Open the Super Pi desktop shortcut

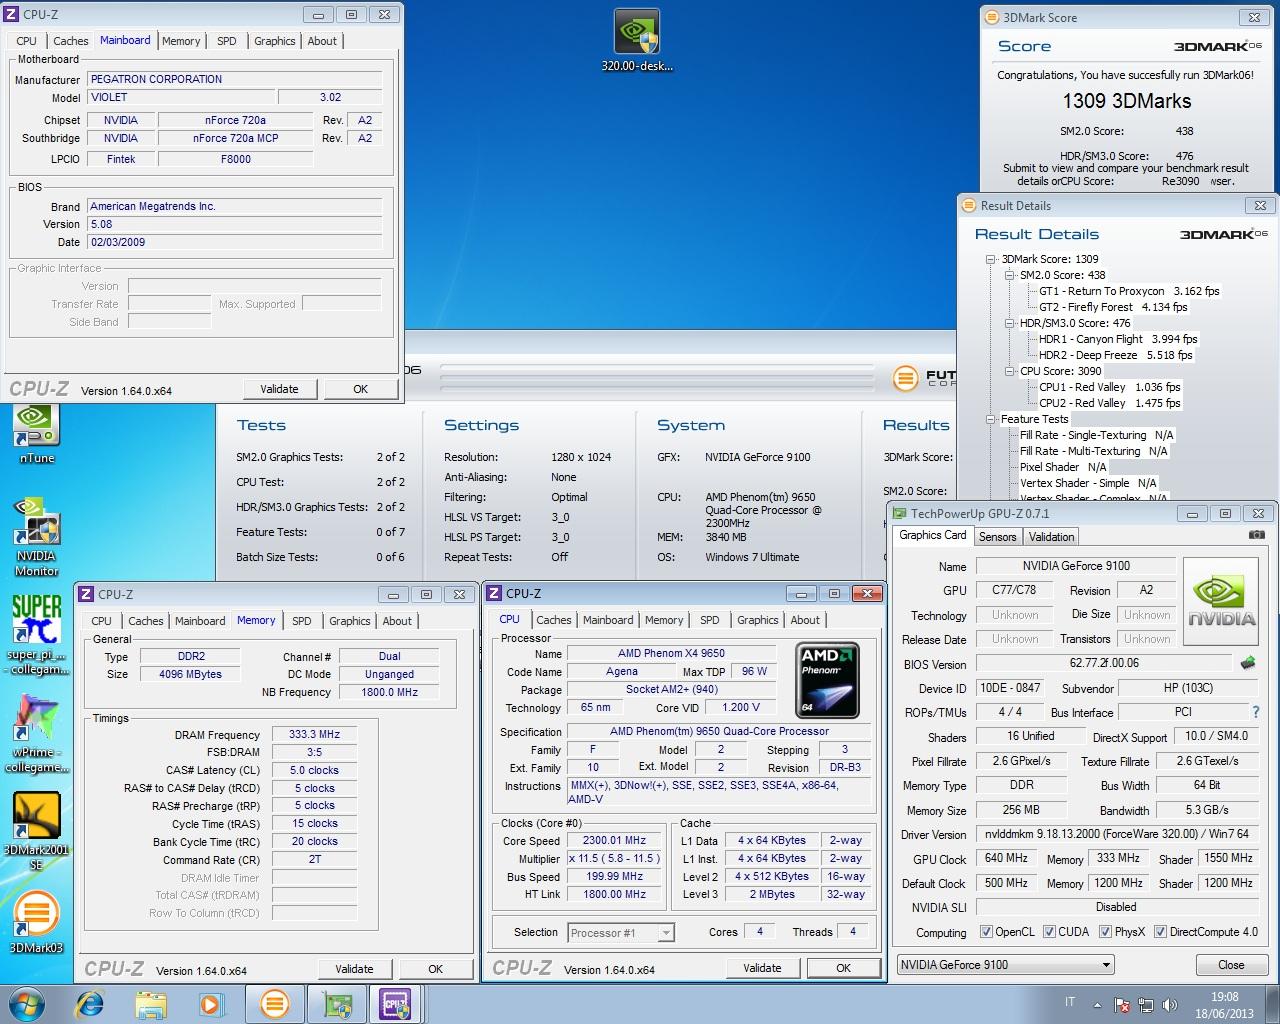[x=36, y=633]
